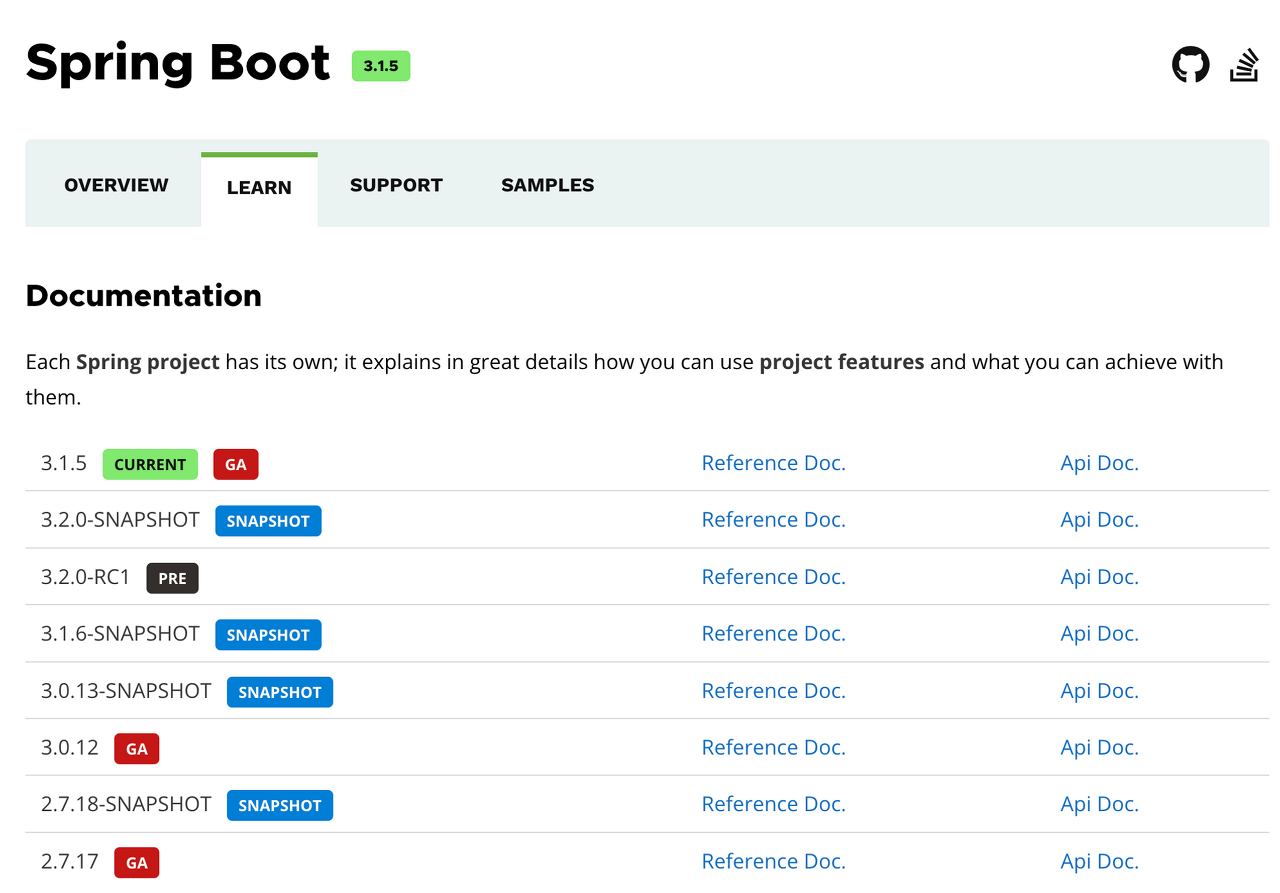Viewport: 1280px width, 893px height.
Task: Switch to the OVERVIEW tab
Action: [116, 185]
